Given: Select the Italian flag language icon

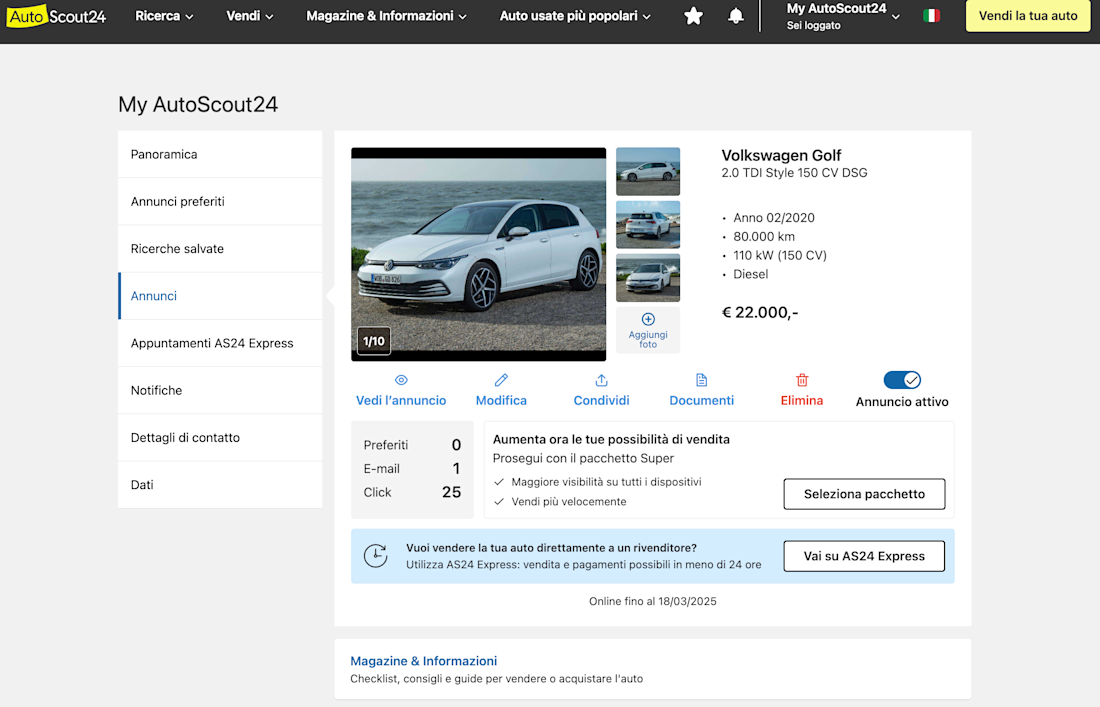Looking at the screenshot, I should click(931, 16).
